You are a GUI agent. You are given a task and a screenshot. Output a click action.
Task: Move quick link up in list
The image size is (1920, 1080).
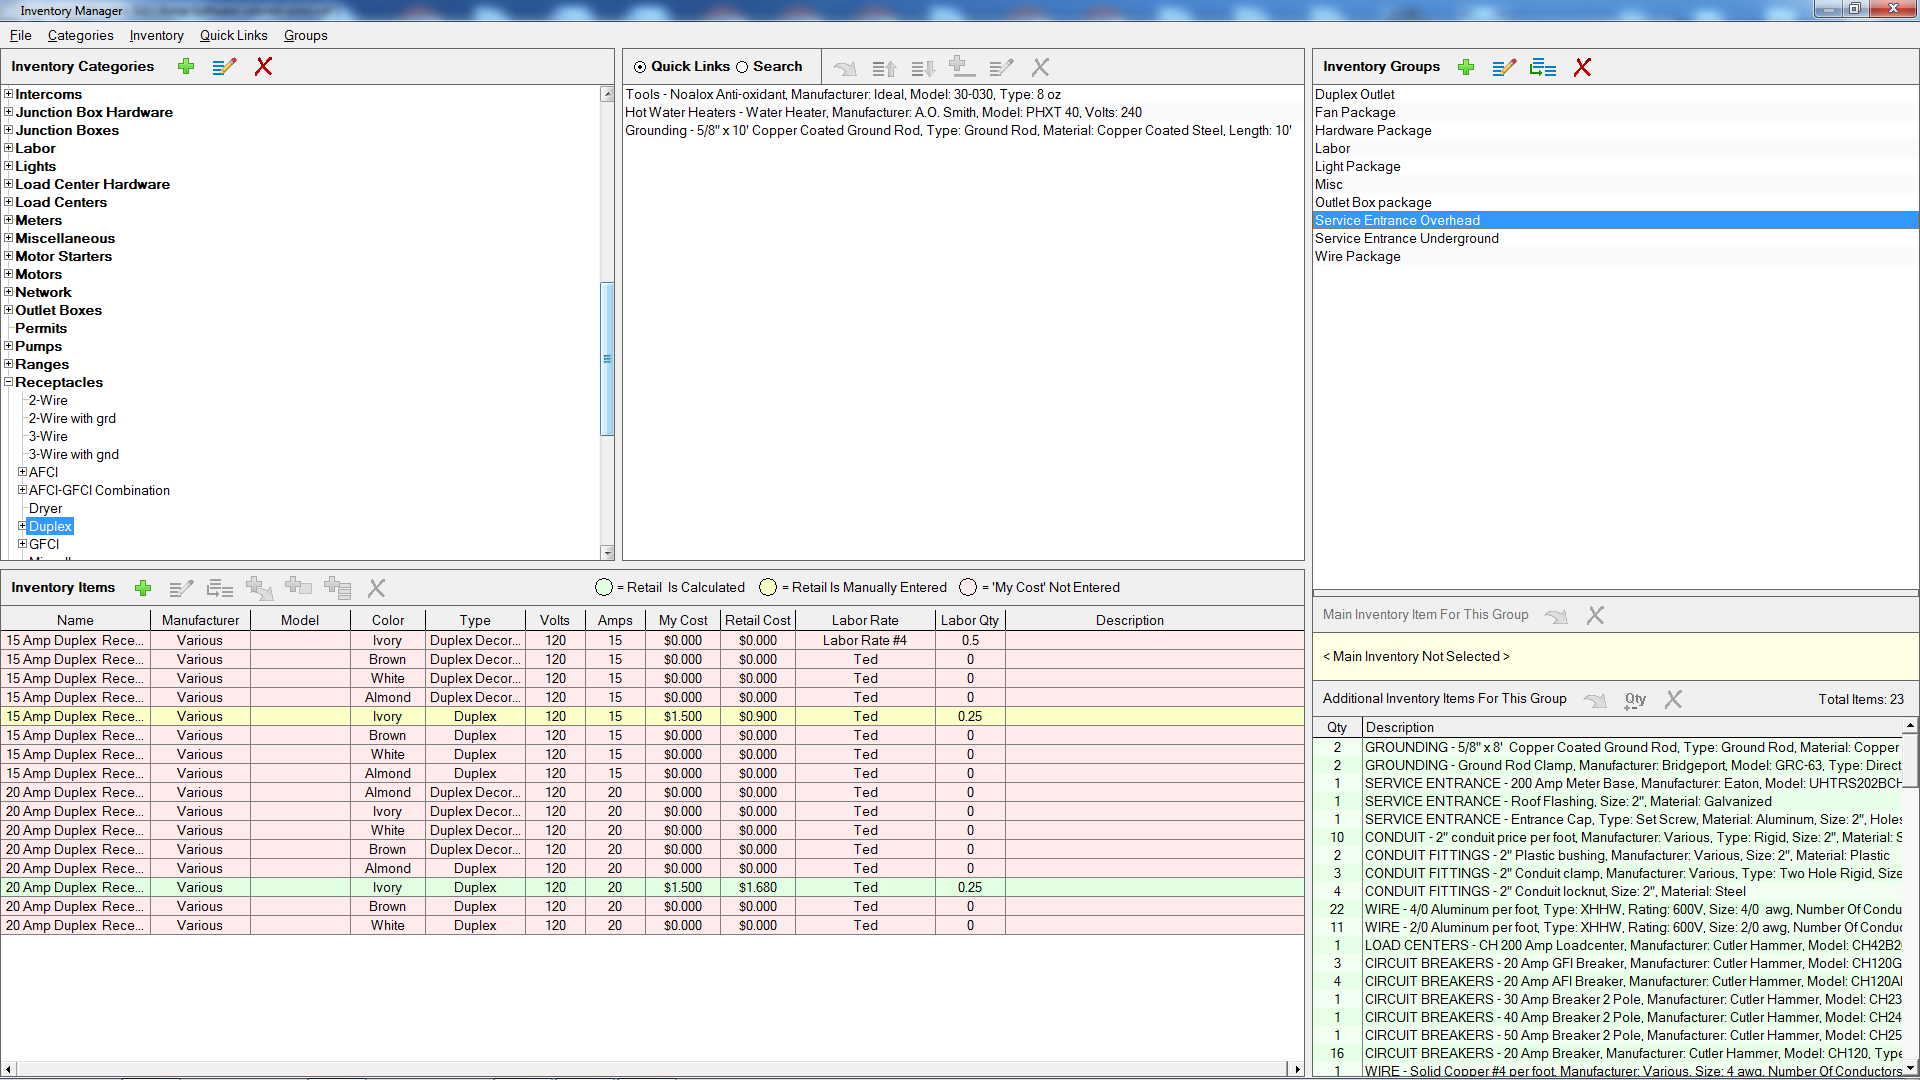click(884, 68)
